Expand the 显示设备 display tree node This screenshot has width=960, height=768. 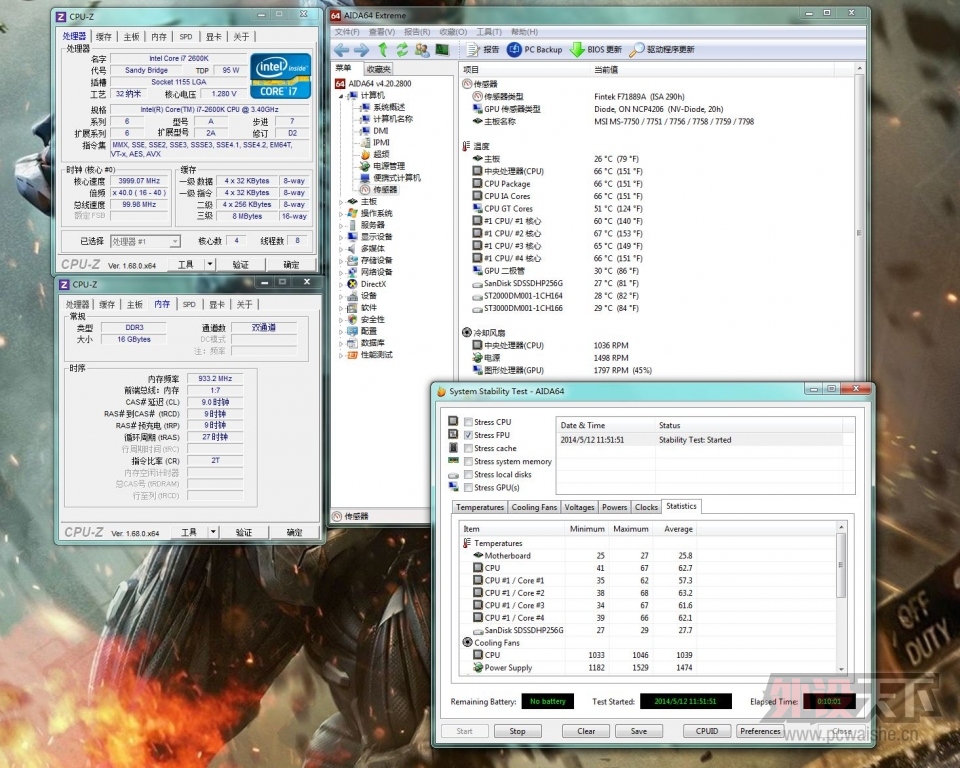click(342, 237)
